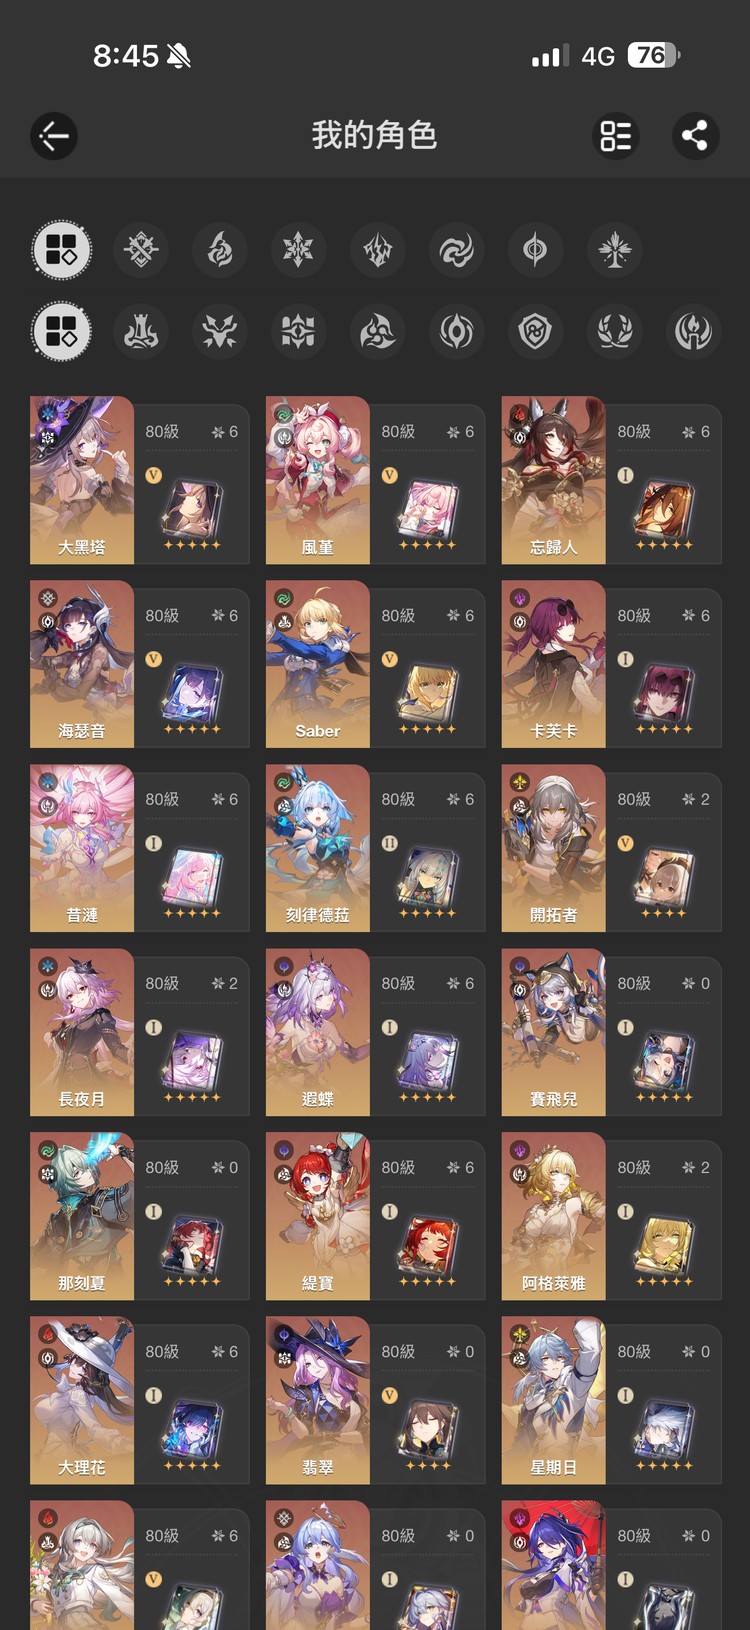
Task: Select all paths filter in second row
Action: pos(62,331)
